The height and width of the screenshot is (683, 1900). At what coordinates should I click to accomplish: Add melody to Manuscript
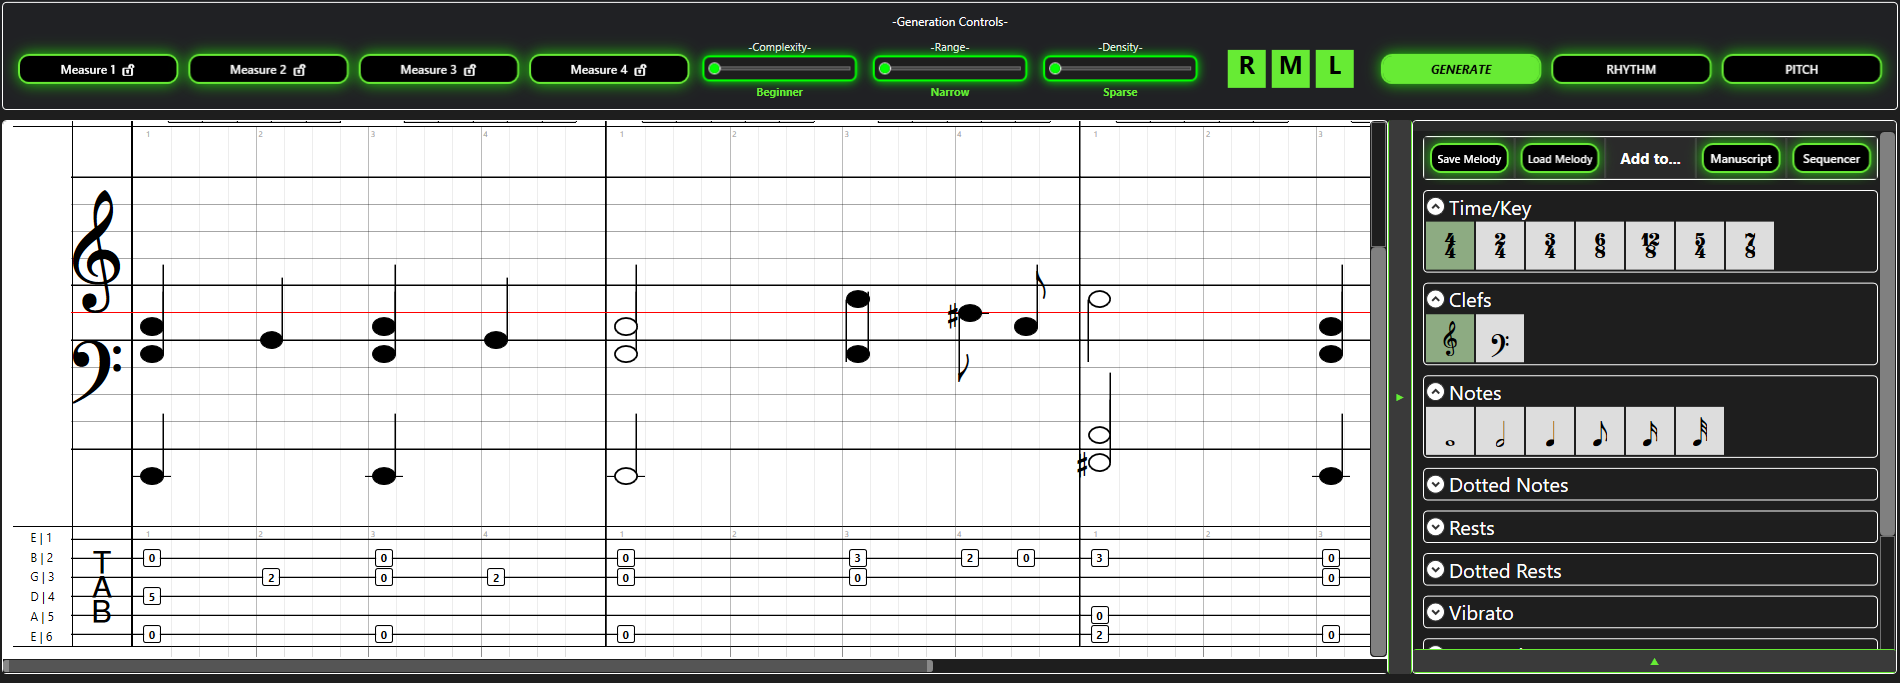click(1741, 159)
